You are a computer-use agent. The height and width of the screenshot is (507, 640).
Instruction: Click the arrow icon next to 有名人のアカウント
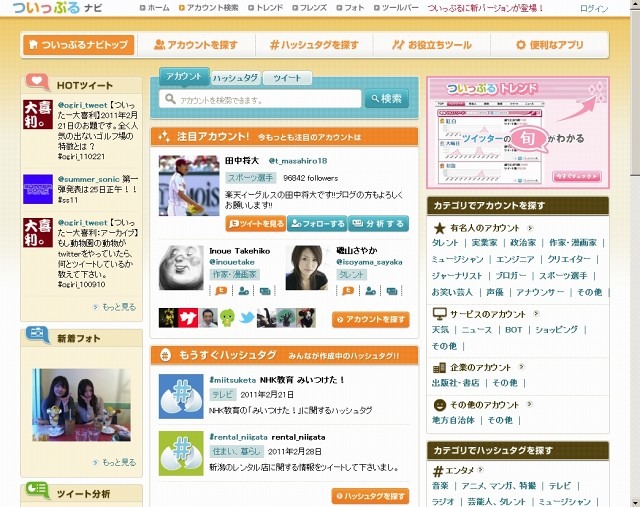[530, 228]
